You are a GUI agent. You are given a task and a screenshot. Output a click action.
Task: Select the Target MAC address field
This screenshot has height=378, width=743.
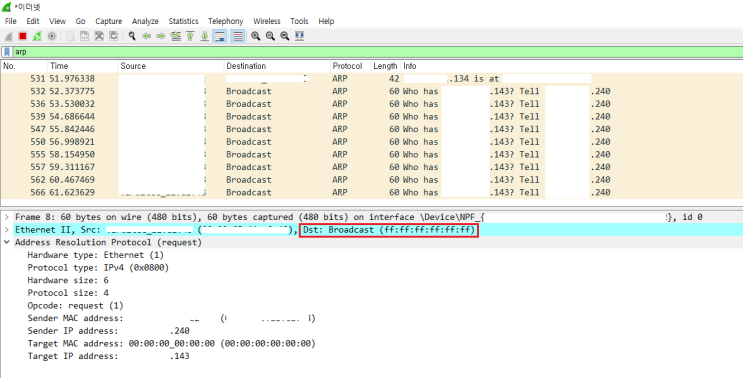coord(172,343)
